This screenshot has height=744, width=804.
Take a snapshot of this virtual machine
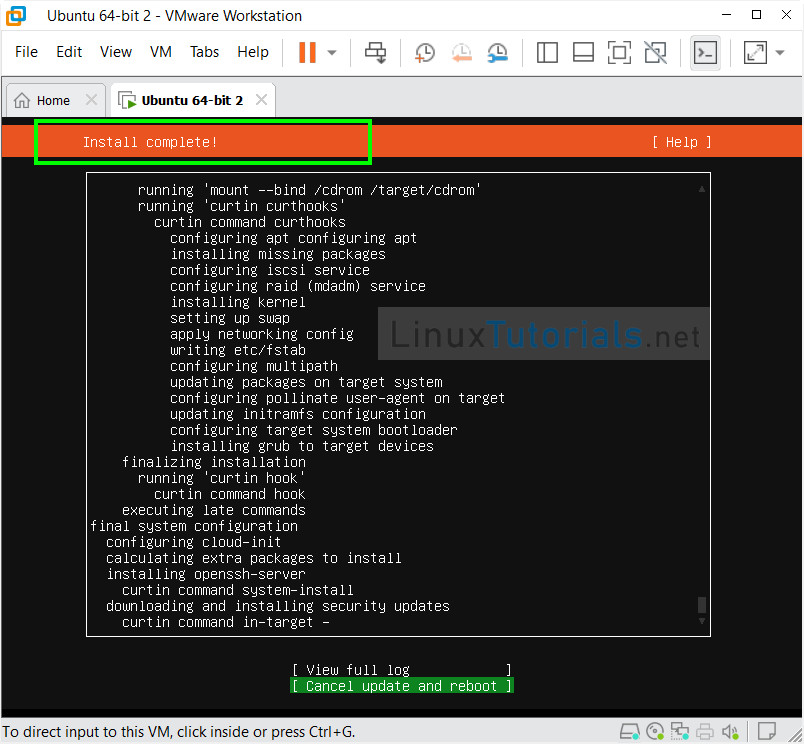[425, 52]
